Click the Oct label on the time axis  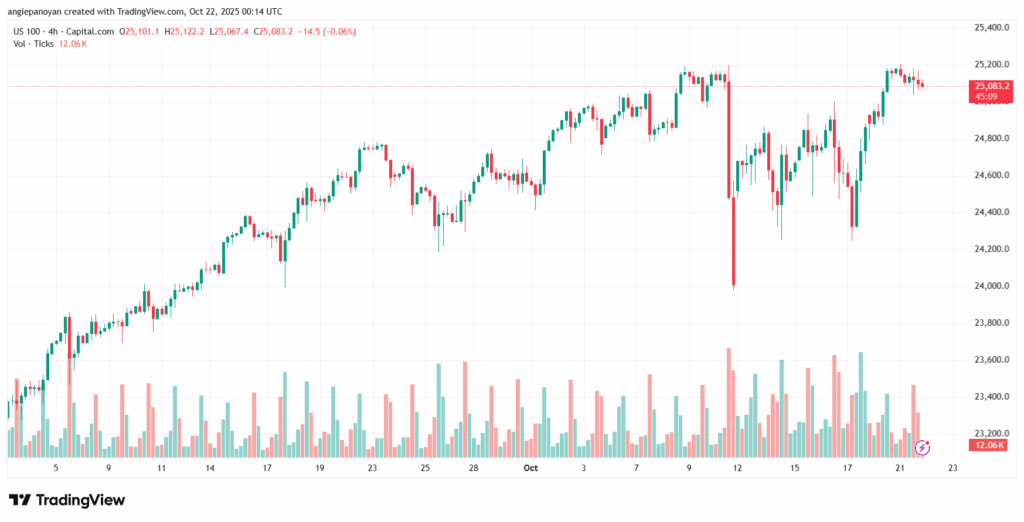click(x=531, y=467)
